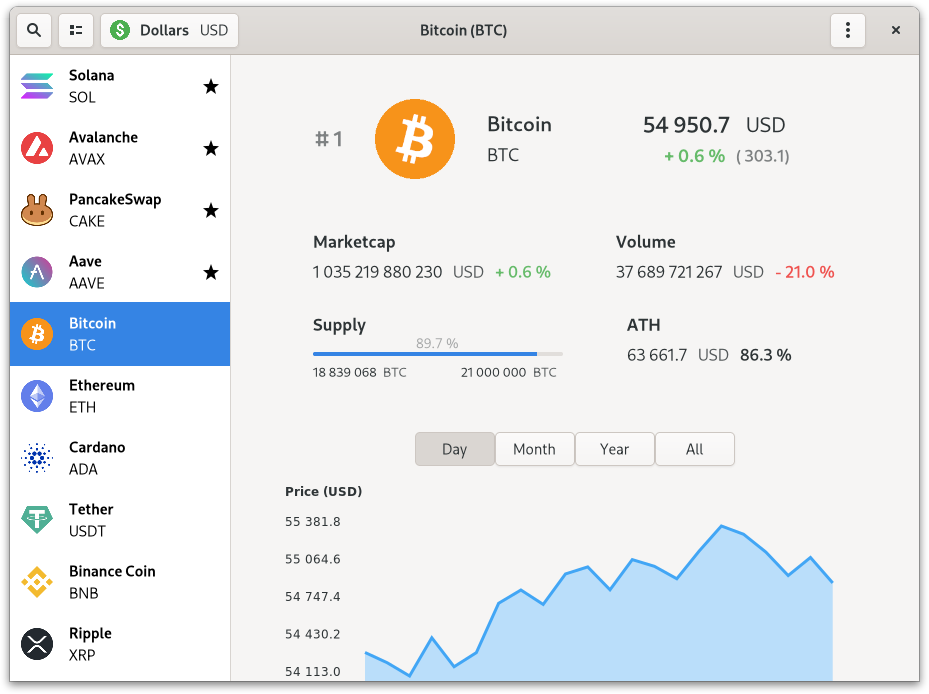929x694 pixels.
Task: Click the marketcap value 1 035 219 880 230
Action: point(377,272)
